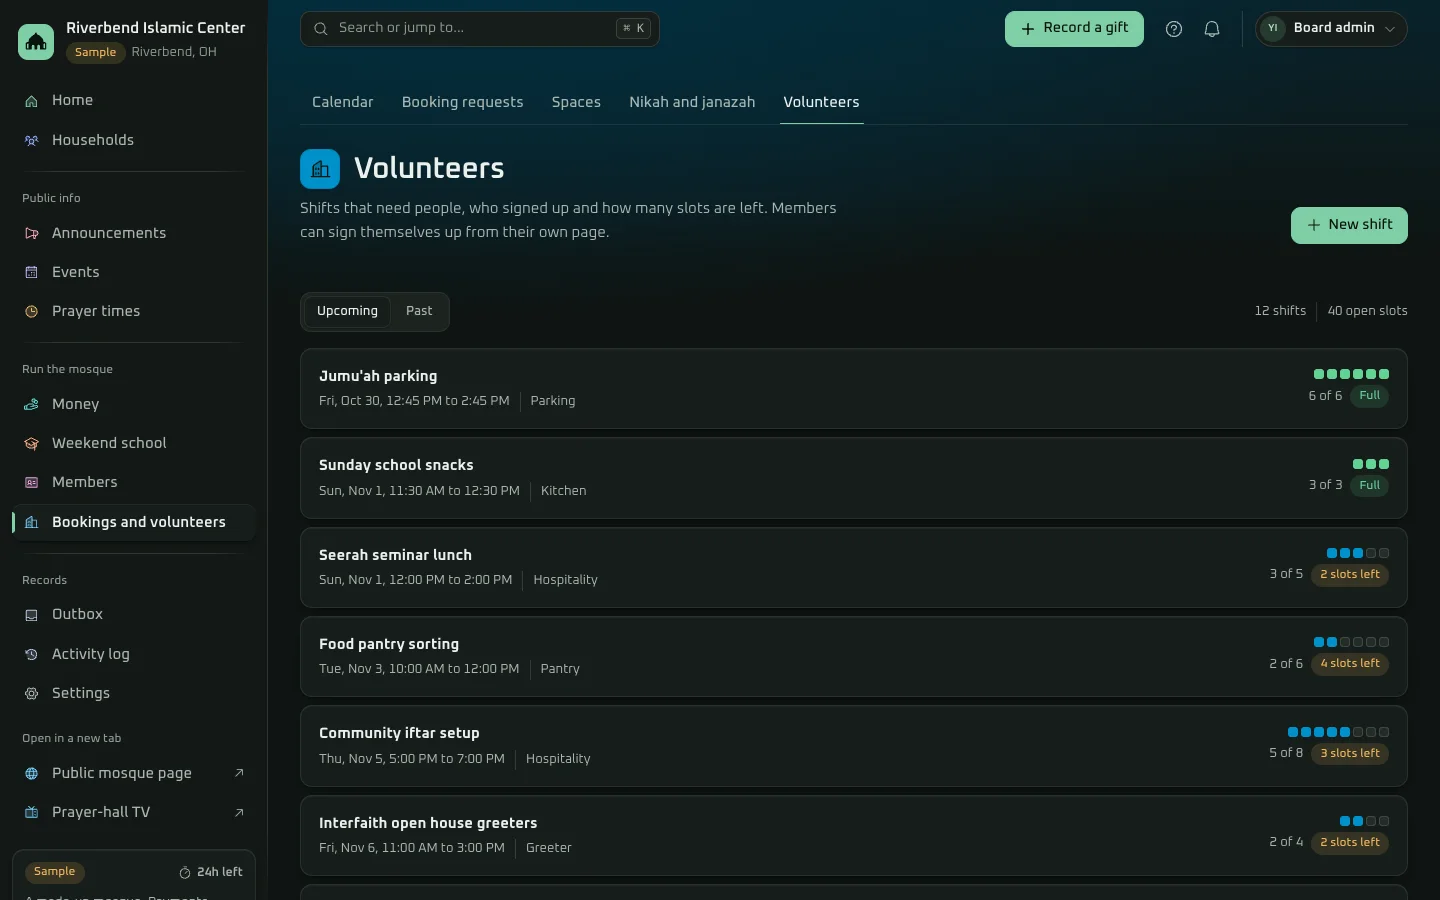Switch to the Spaces tab
1440x900 pixels.
click(576, 102)
